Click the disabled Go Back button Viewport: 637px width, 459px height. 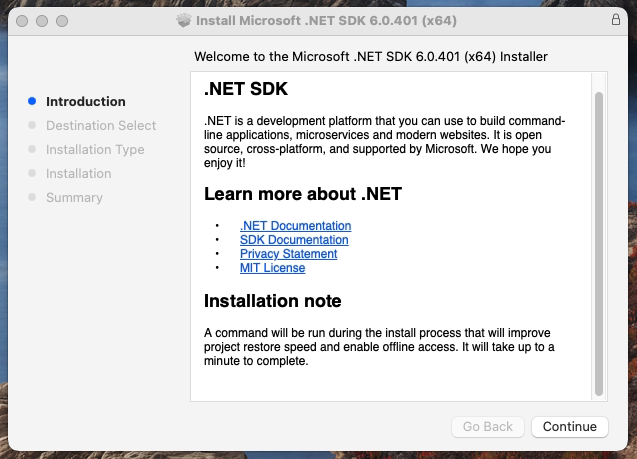[x=488, y=427]
